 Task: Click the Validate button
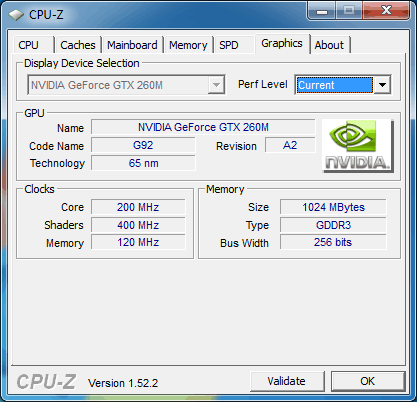point(287,381)
